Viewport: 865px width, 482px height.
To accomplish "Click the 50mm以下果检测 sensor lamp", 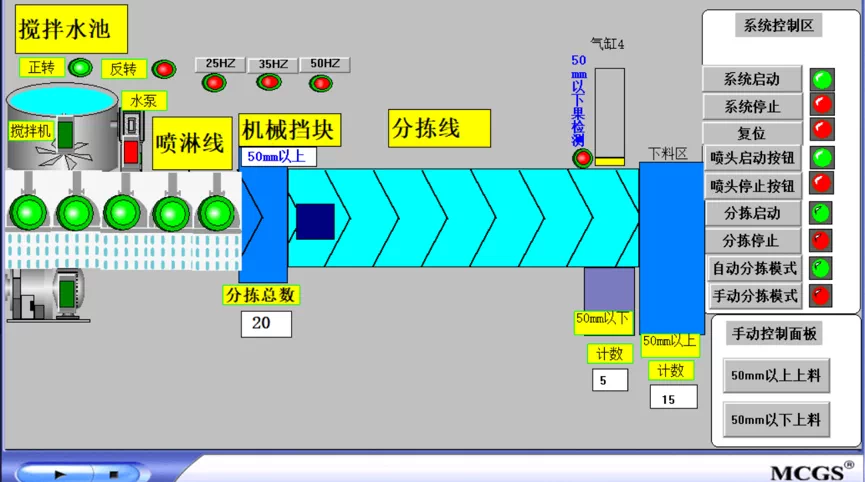I will 583,158.
